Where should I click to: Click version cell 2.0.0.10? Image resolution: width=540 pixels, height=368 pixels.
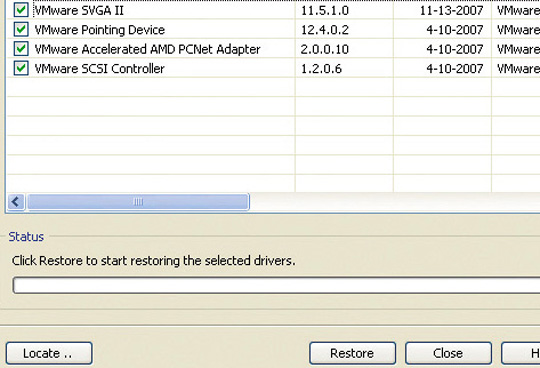click(325, 49)
